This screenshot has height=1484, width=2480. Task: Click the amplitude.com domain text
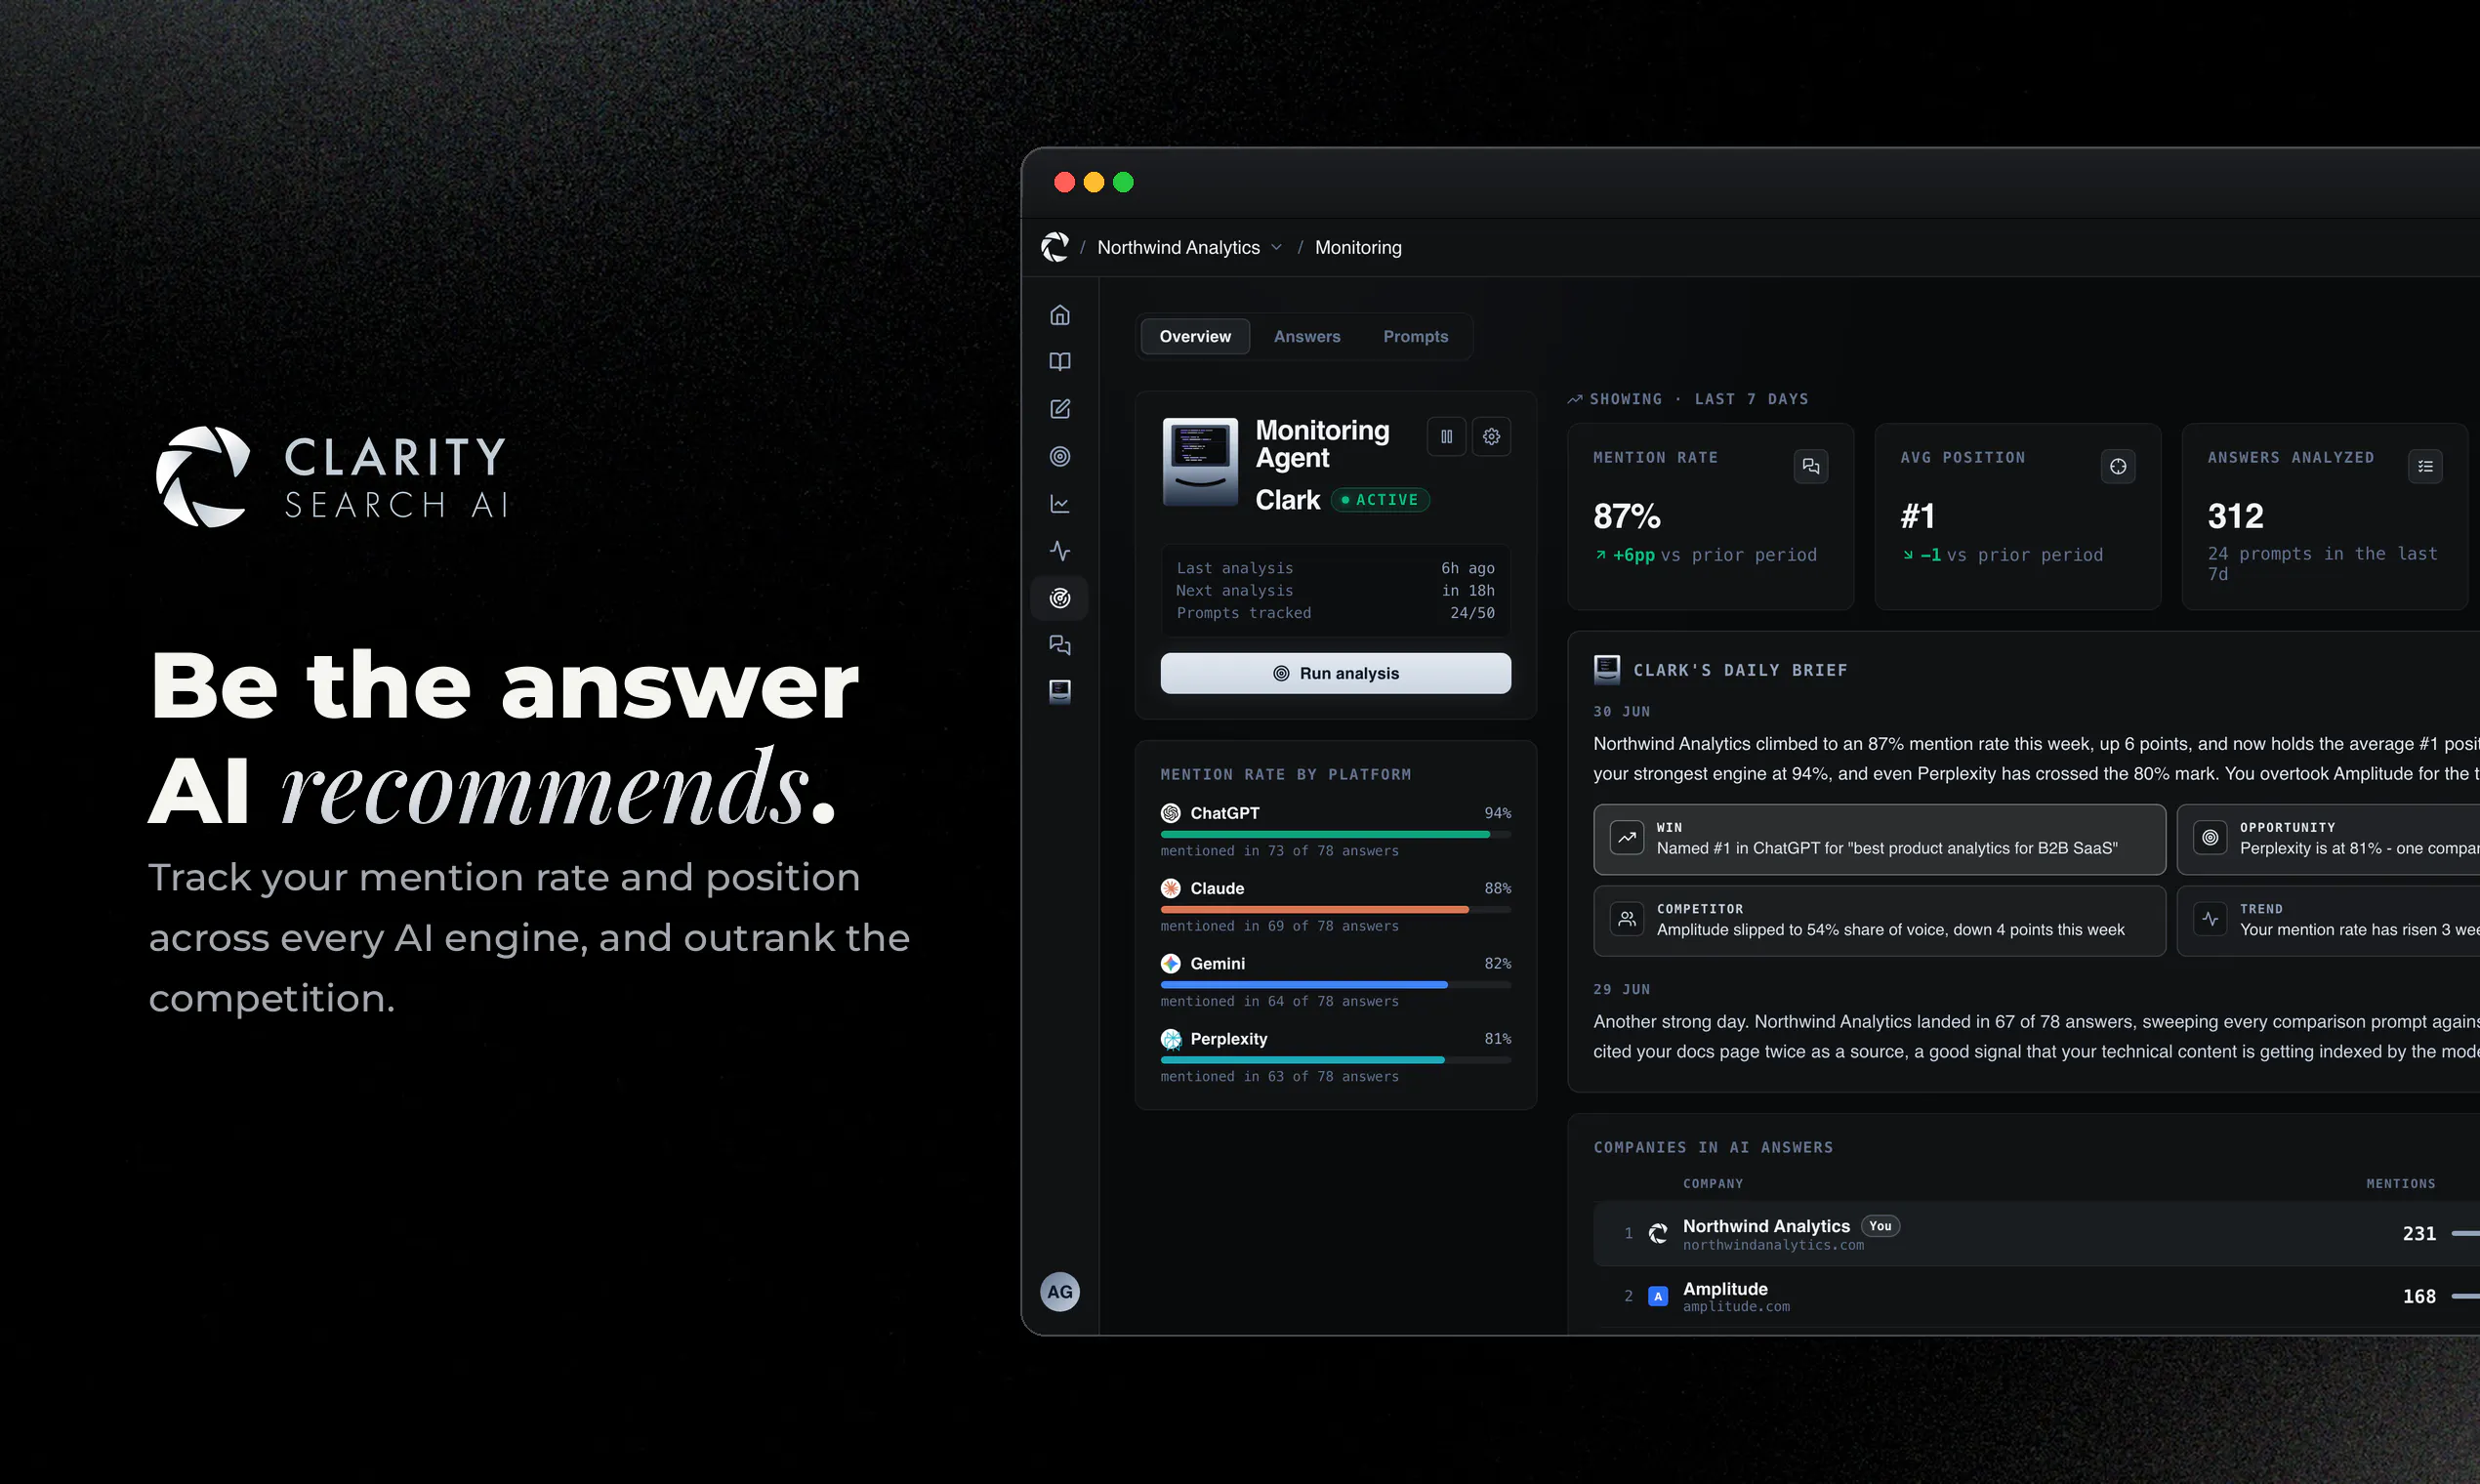tap(1736, 1307)
